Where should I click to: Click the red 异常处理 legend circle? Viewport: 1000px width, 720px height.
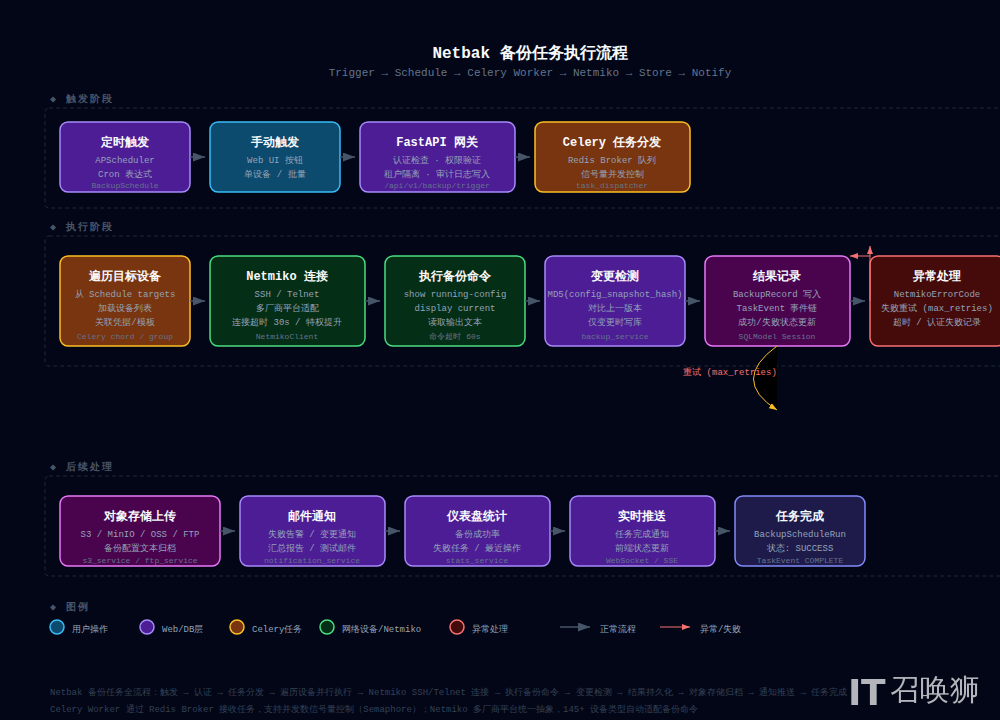[x=457, y=628]
